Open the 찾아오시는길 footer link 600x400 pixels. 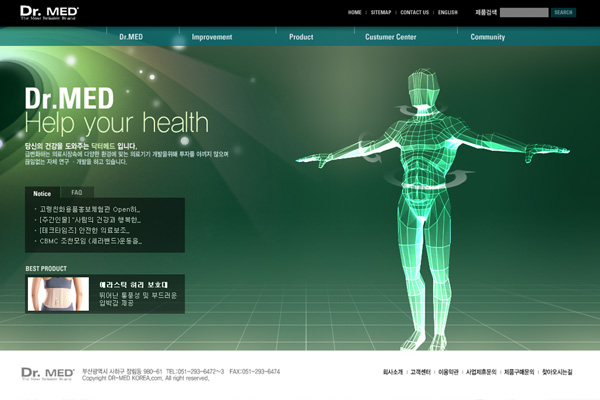557,372
